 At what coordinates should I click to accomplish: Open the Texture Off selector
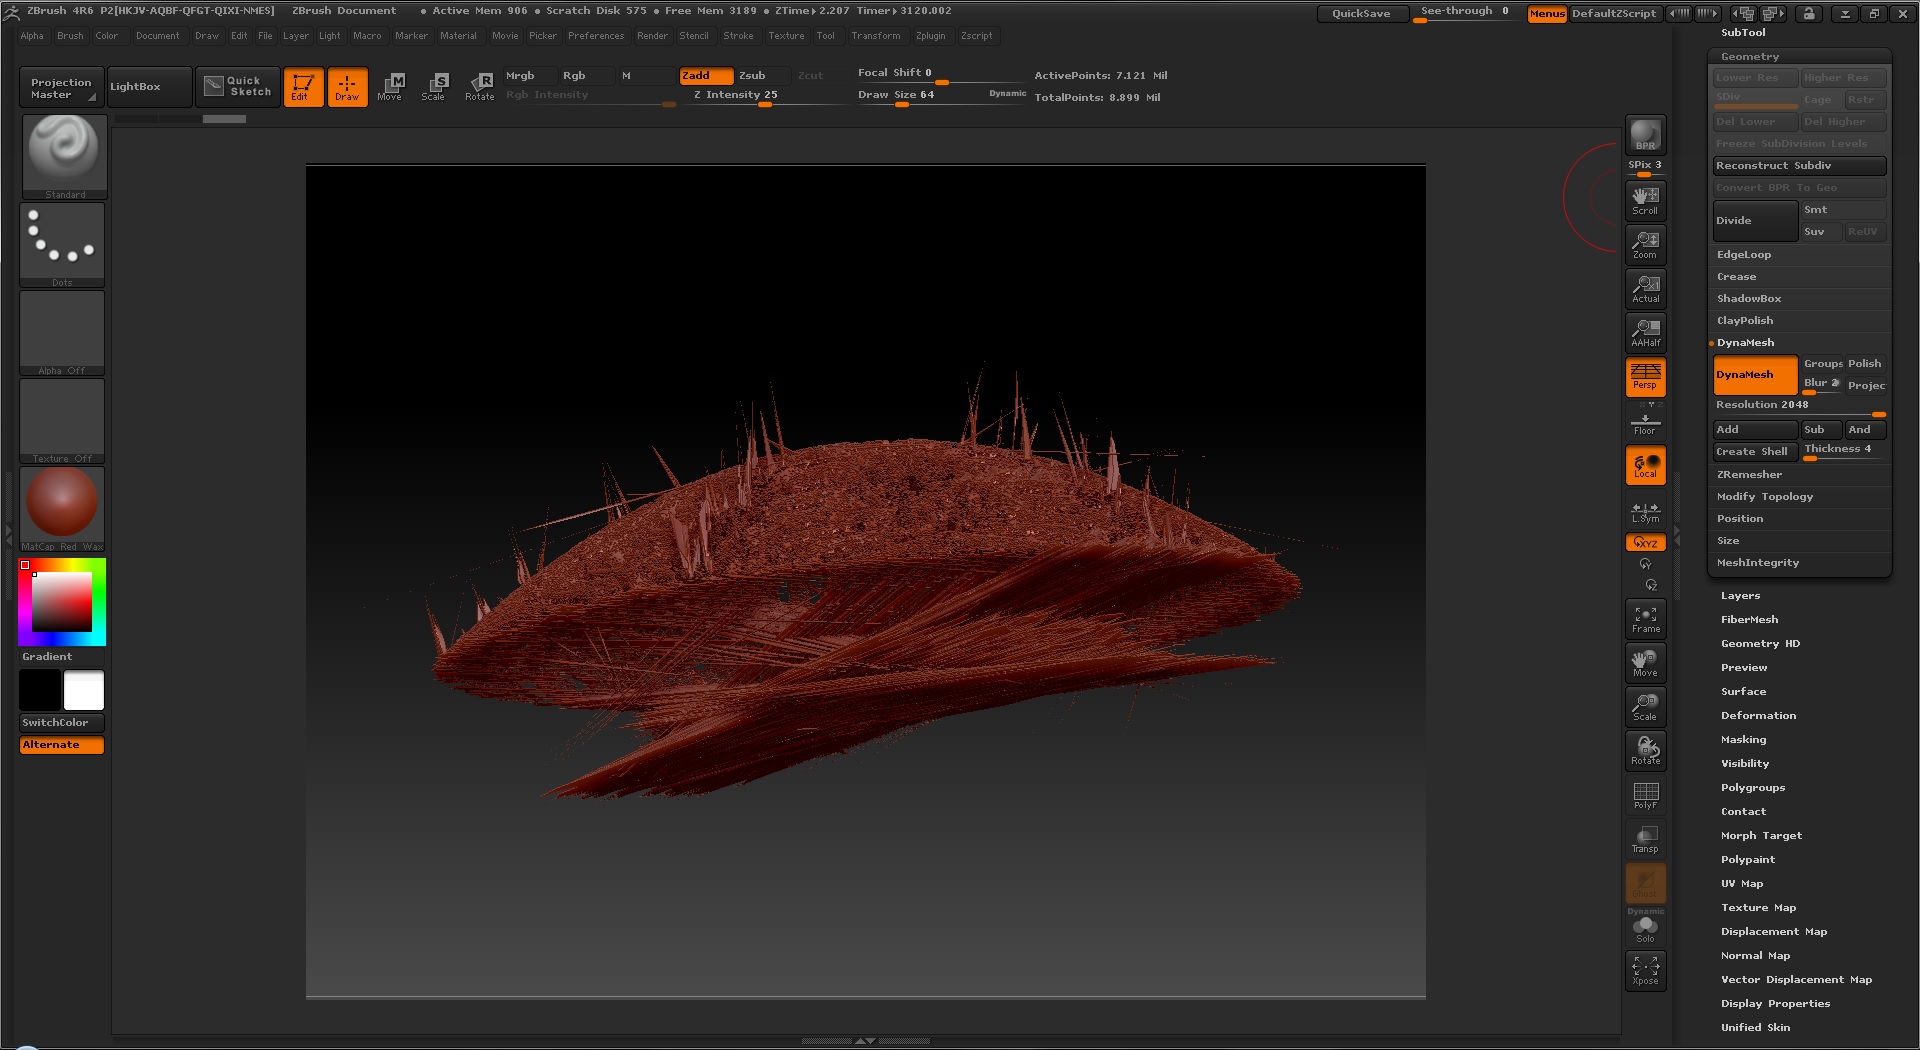(x=62, y=421)
